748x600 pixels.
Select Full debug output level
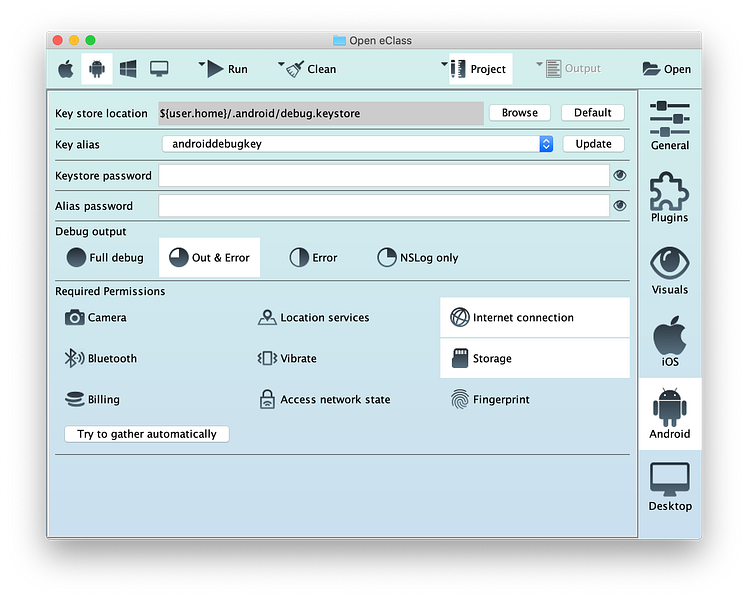click(x=105, y=258)
